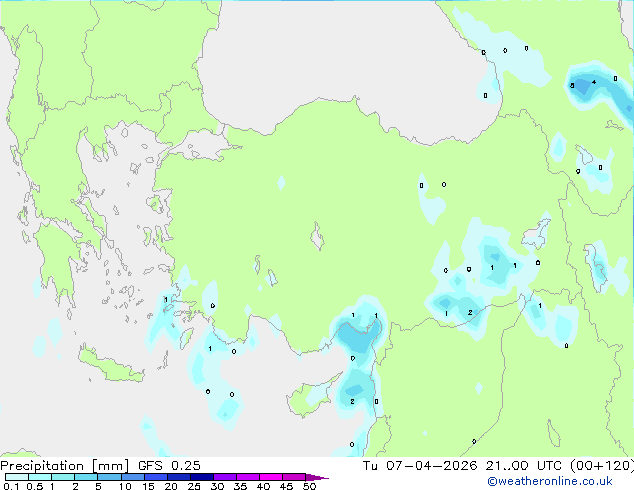Click legend swatch between 2 and 5
The height and width of the screenshot is (490, 634).
coord(86,477)
